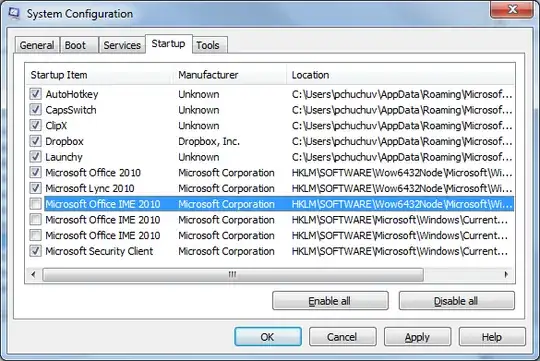
Task: Click the Disable all button
Action: (x=457, y=301)
